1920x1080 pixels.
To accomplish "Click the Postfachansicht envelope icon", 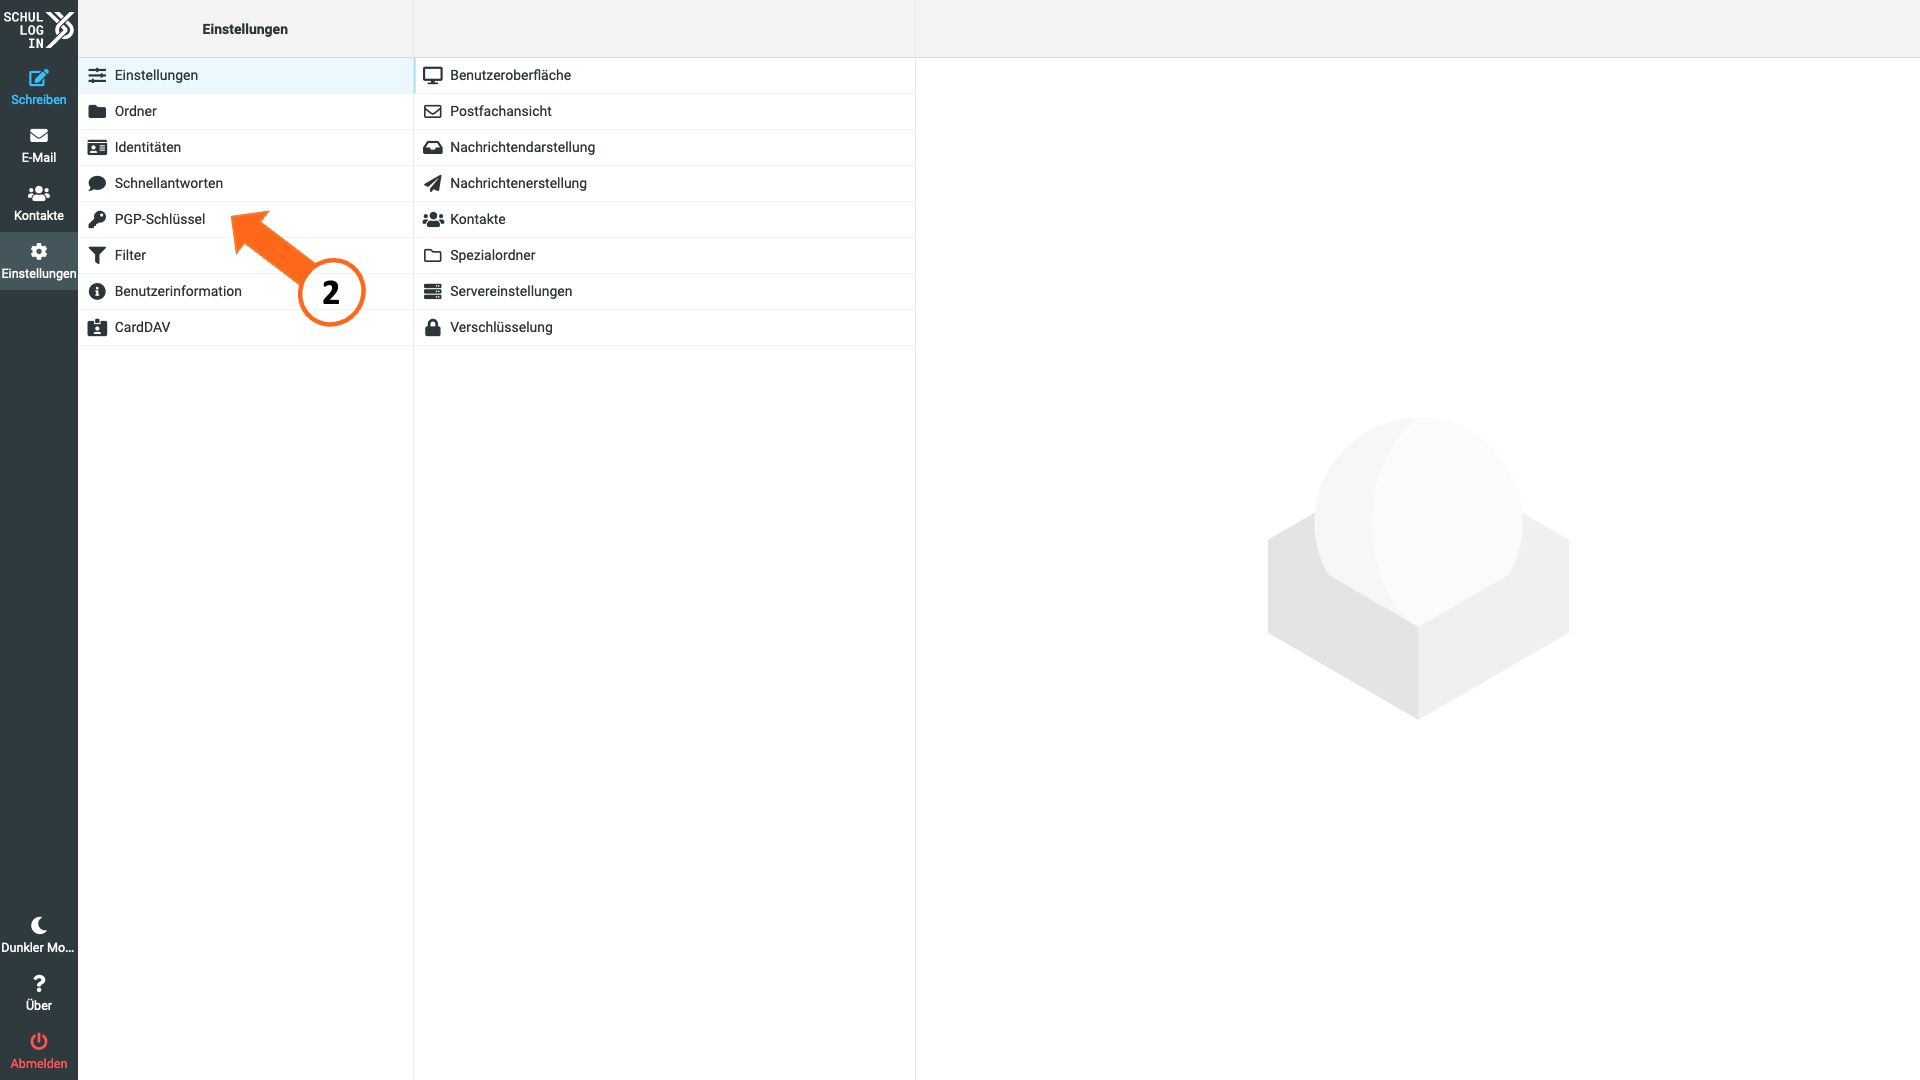I will (433, 111).
